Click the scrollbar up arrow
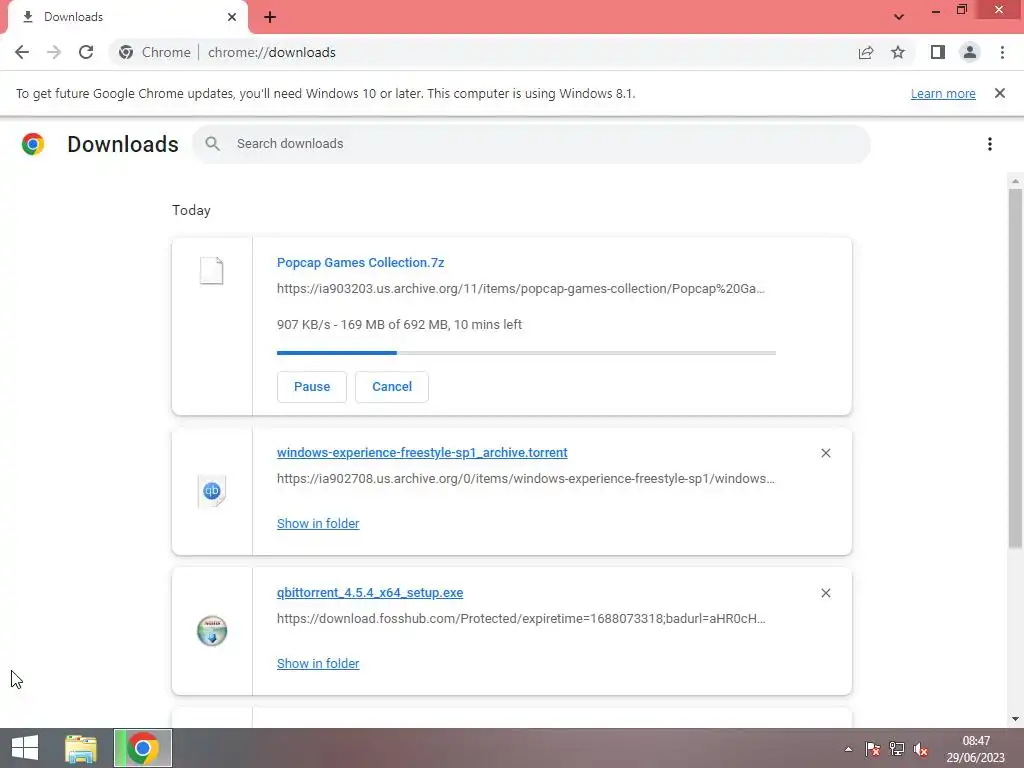 (x=1015, y=181)
